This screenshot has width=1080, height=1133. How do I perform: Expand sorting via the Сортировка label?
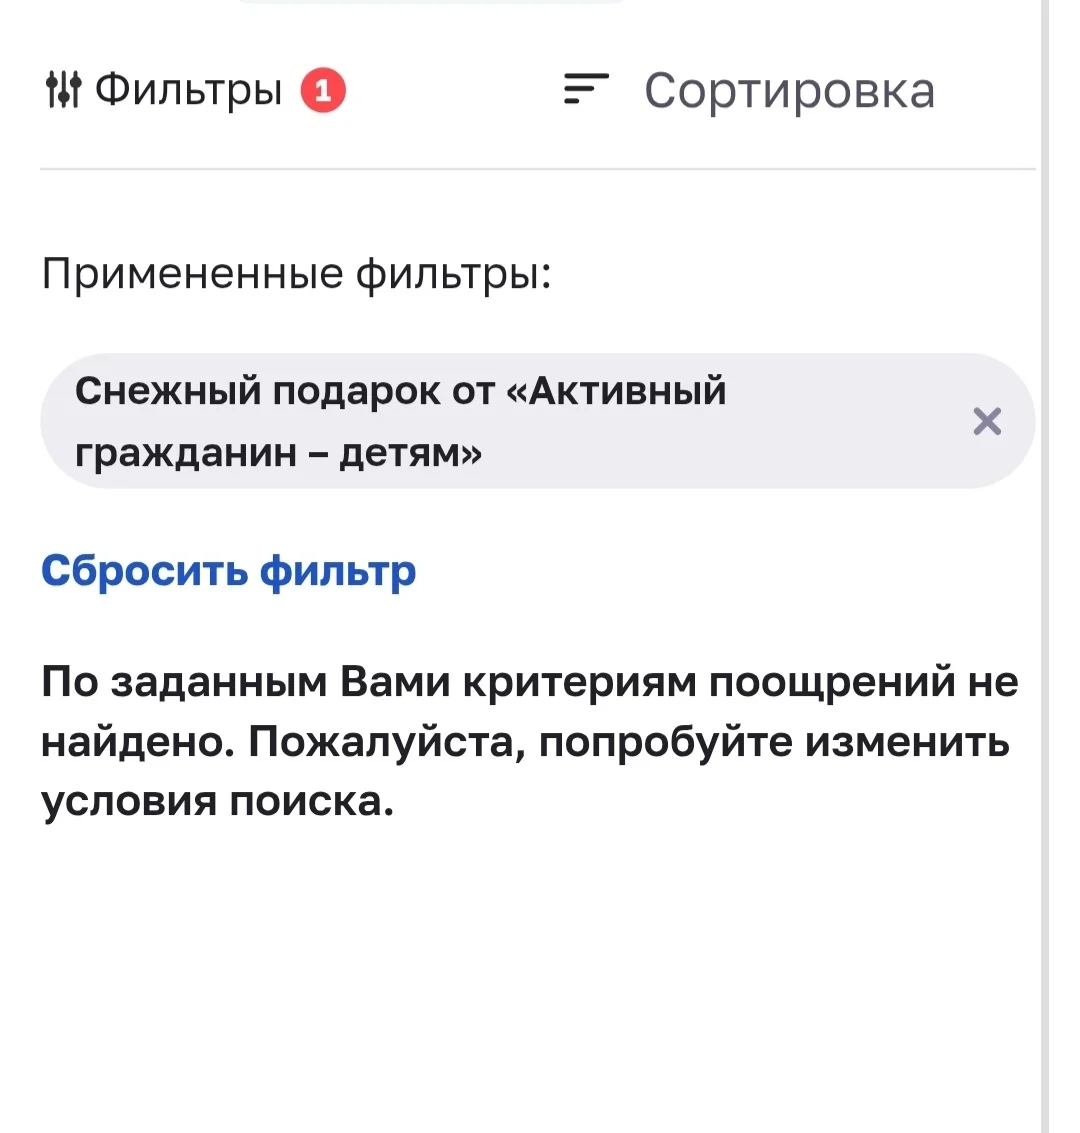pos(790,91)
